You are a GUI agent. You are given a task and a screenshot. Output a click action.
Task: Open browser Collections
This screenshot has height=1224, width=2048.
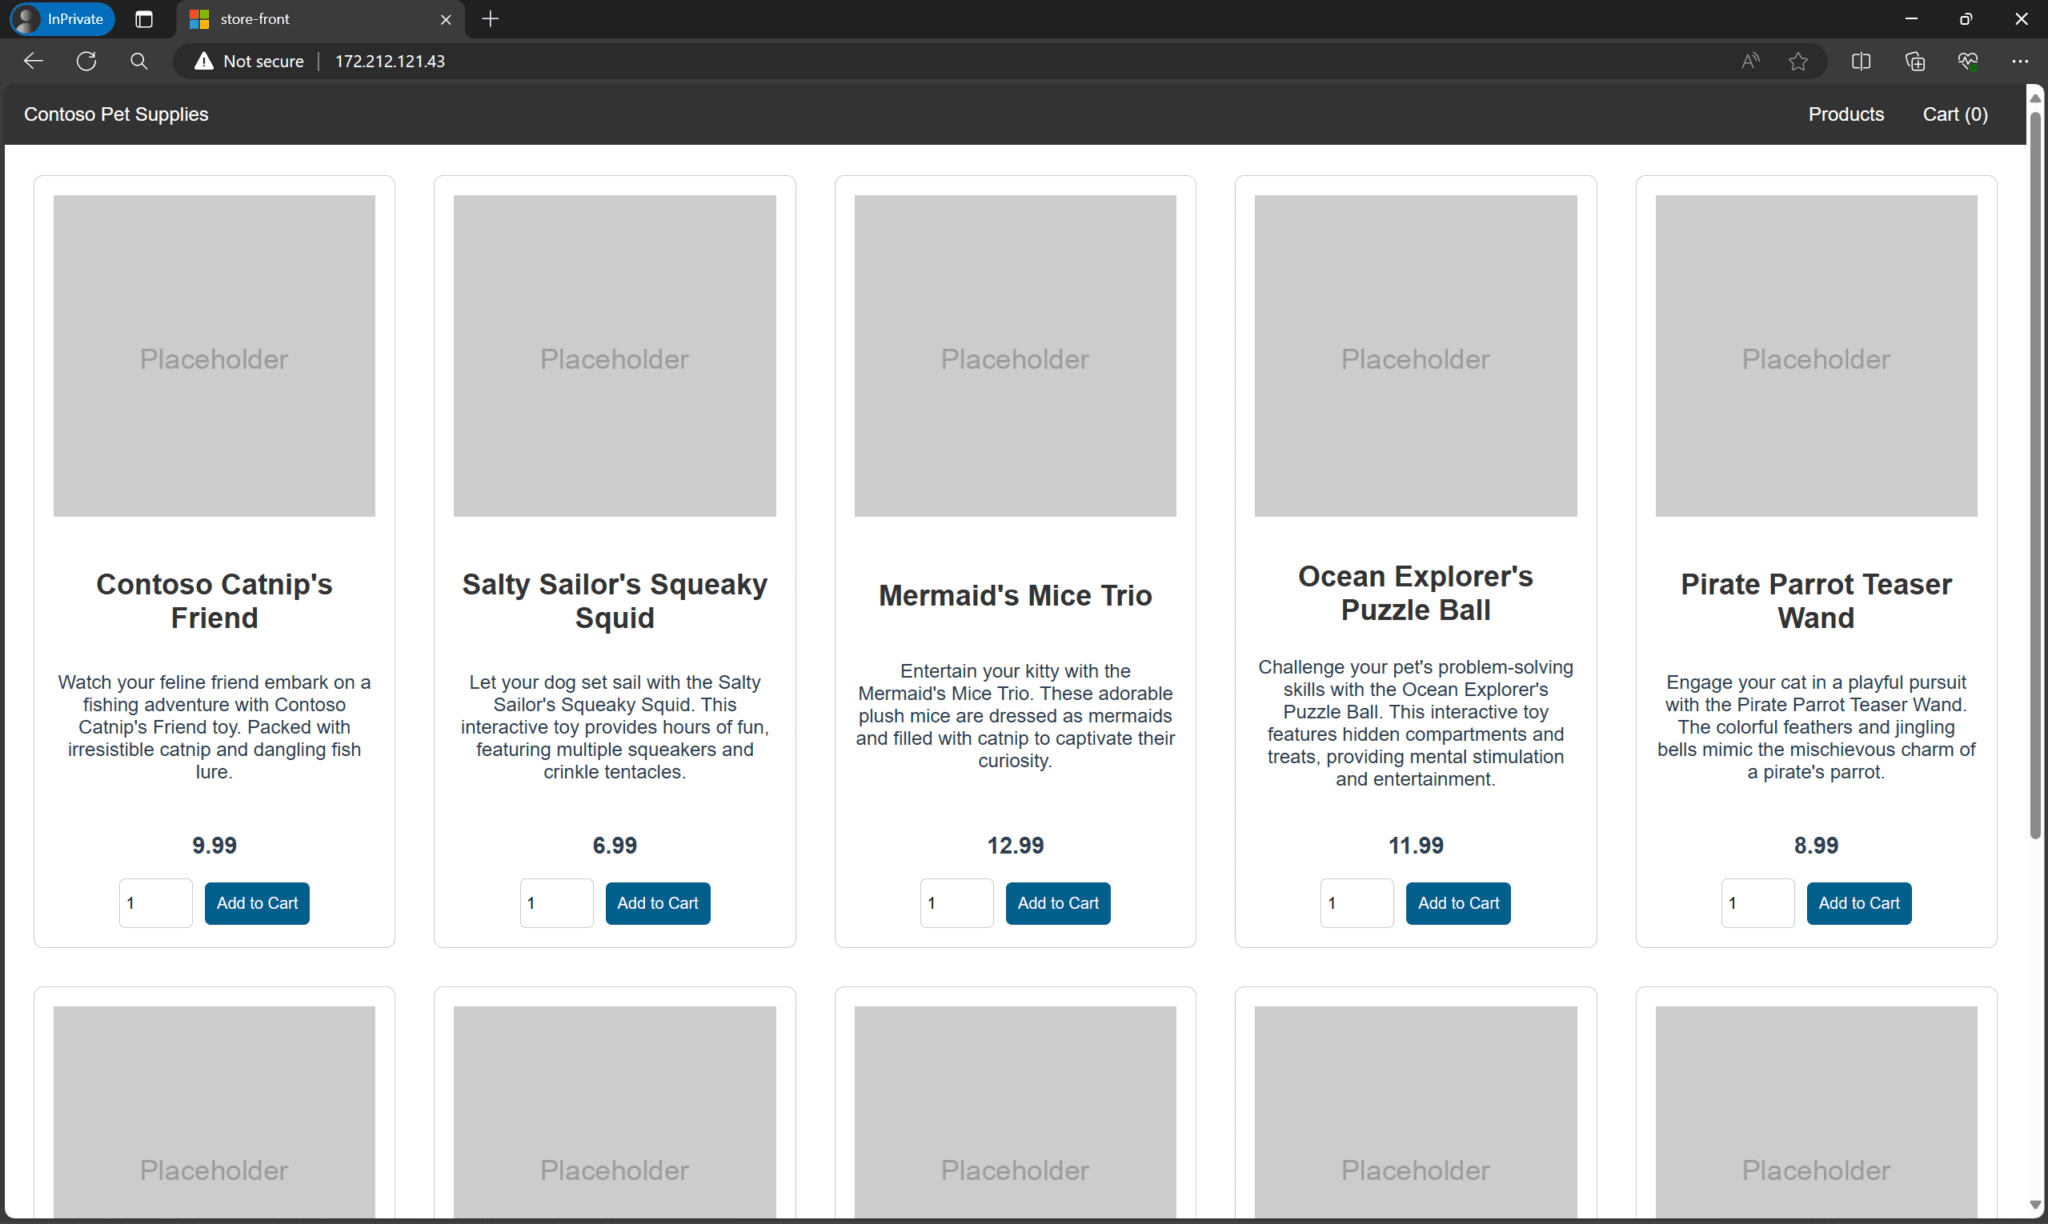(x=1915, y=61)
